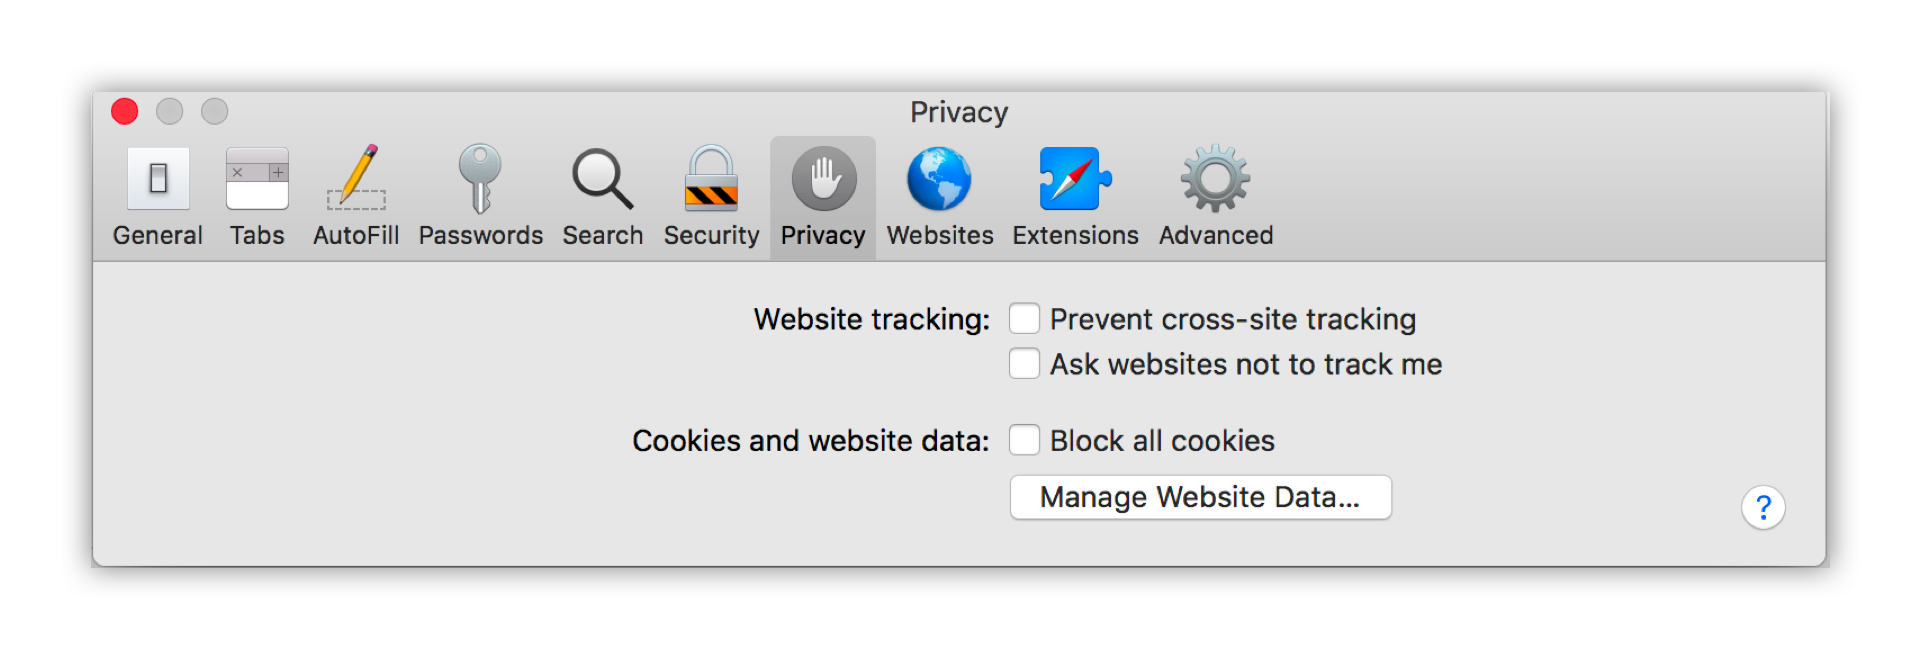Tick the Block all cookies checkbox
This screenshot has height=651, width=1920.
pos(1024,440)
